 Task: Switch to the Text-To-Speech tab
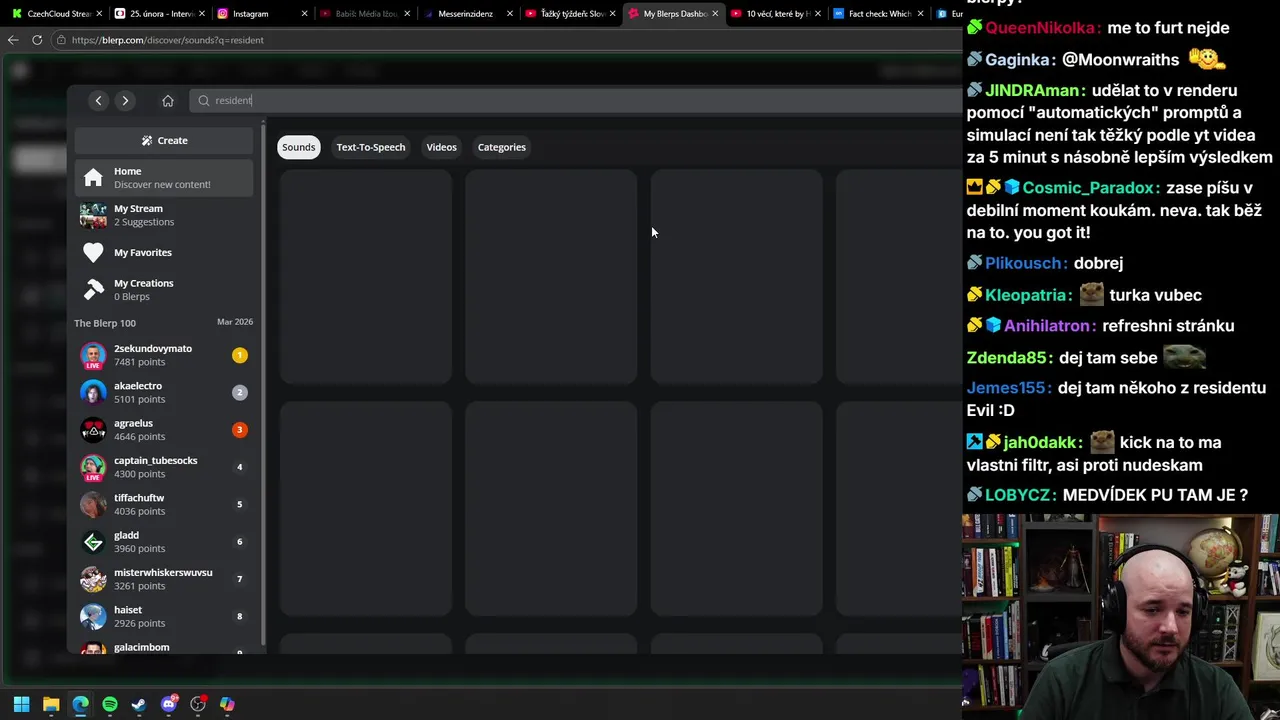[x=371, y=147]
